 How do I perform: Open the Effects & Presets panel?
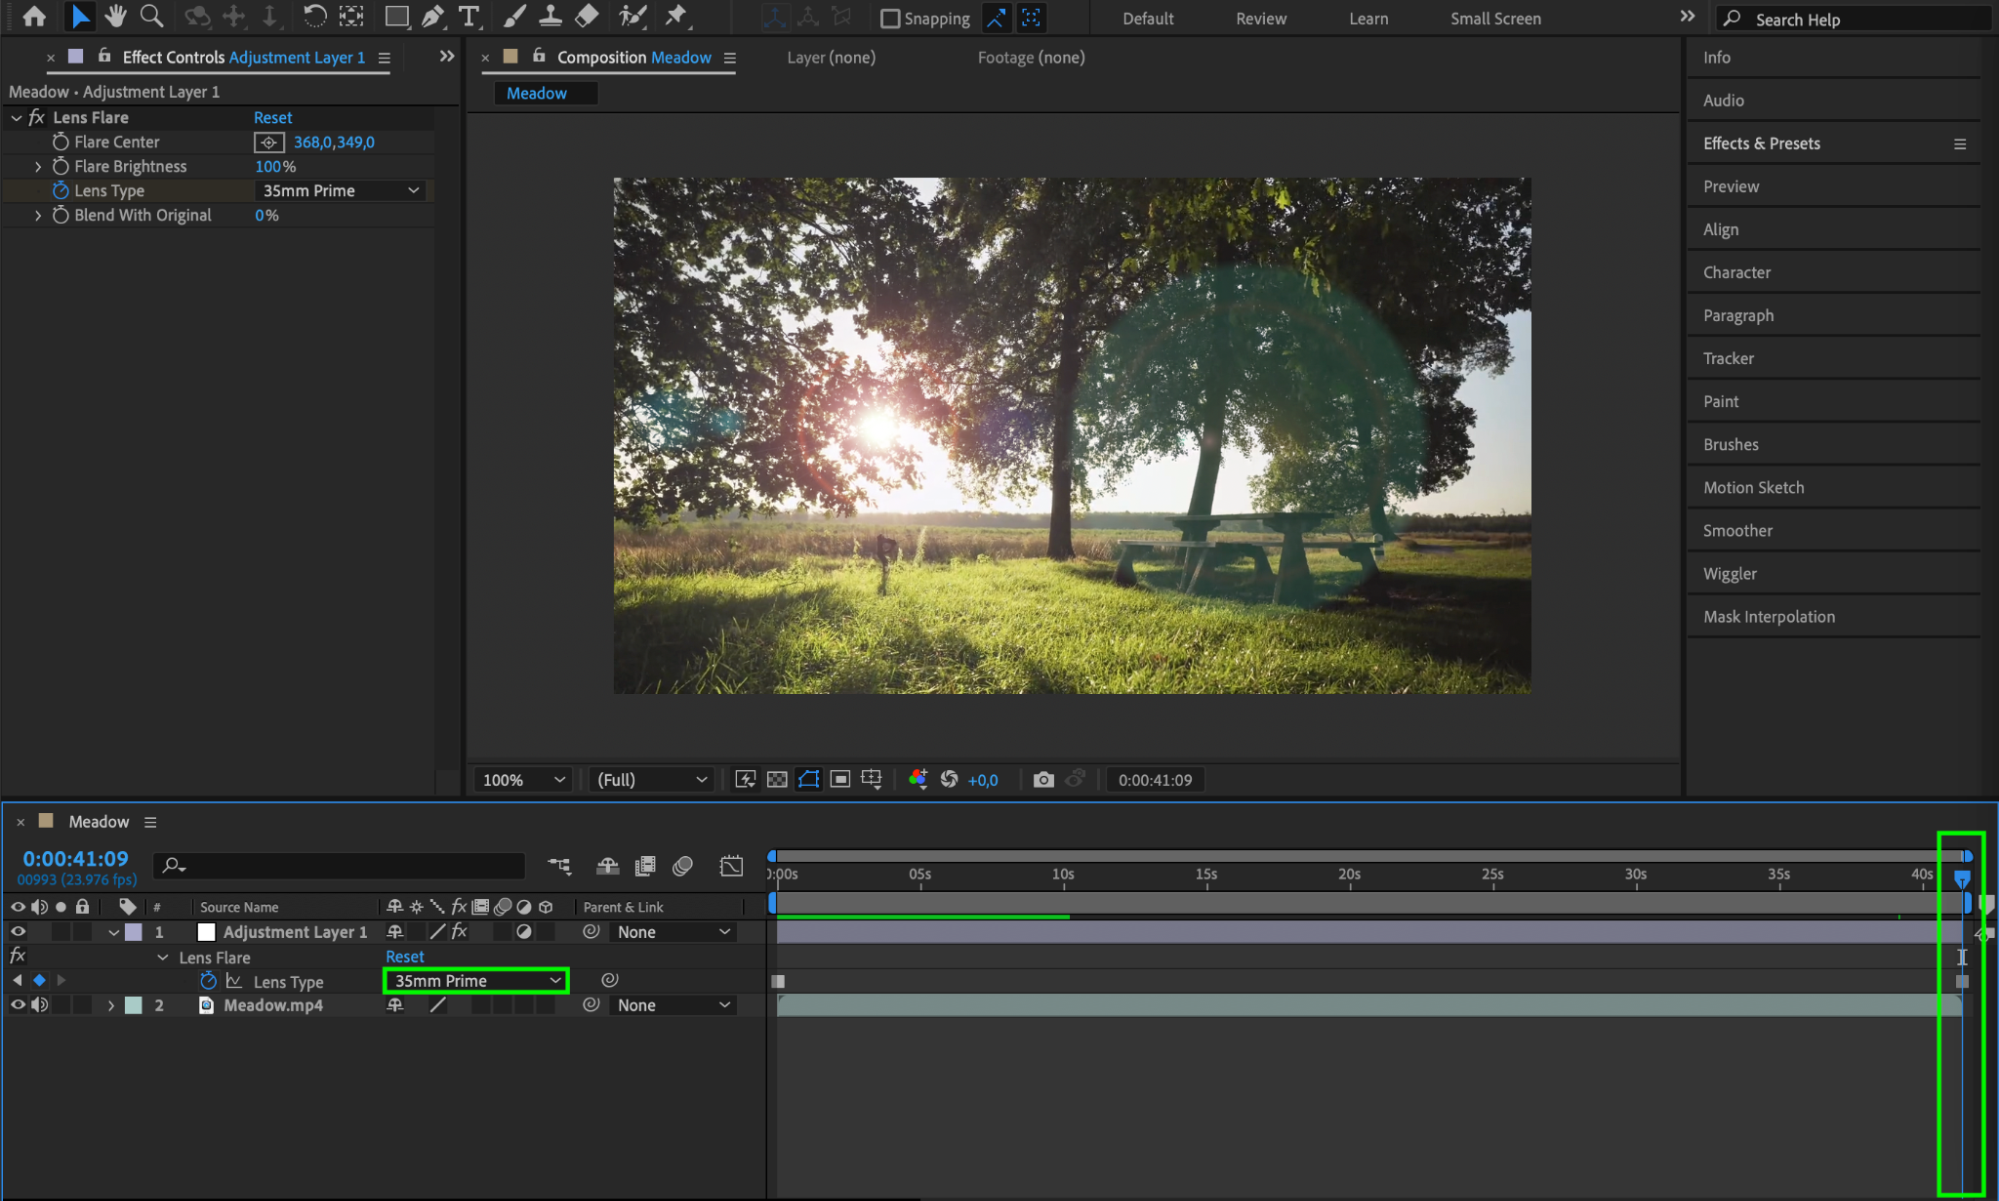(1761, 143)
